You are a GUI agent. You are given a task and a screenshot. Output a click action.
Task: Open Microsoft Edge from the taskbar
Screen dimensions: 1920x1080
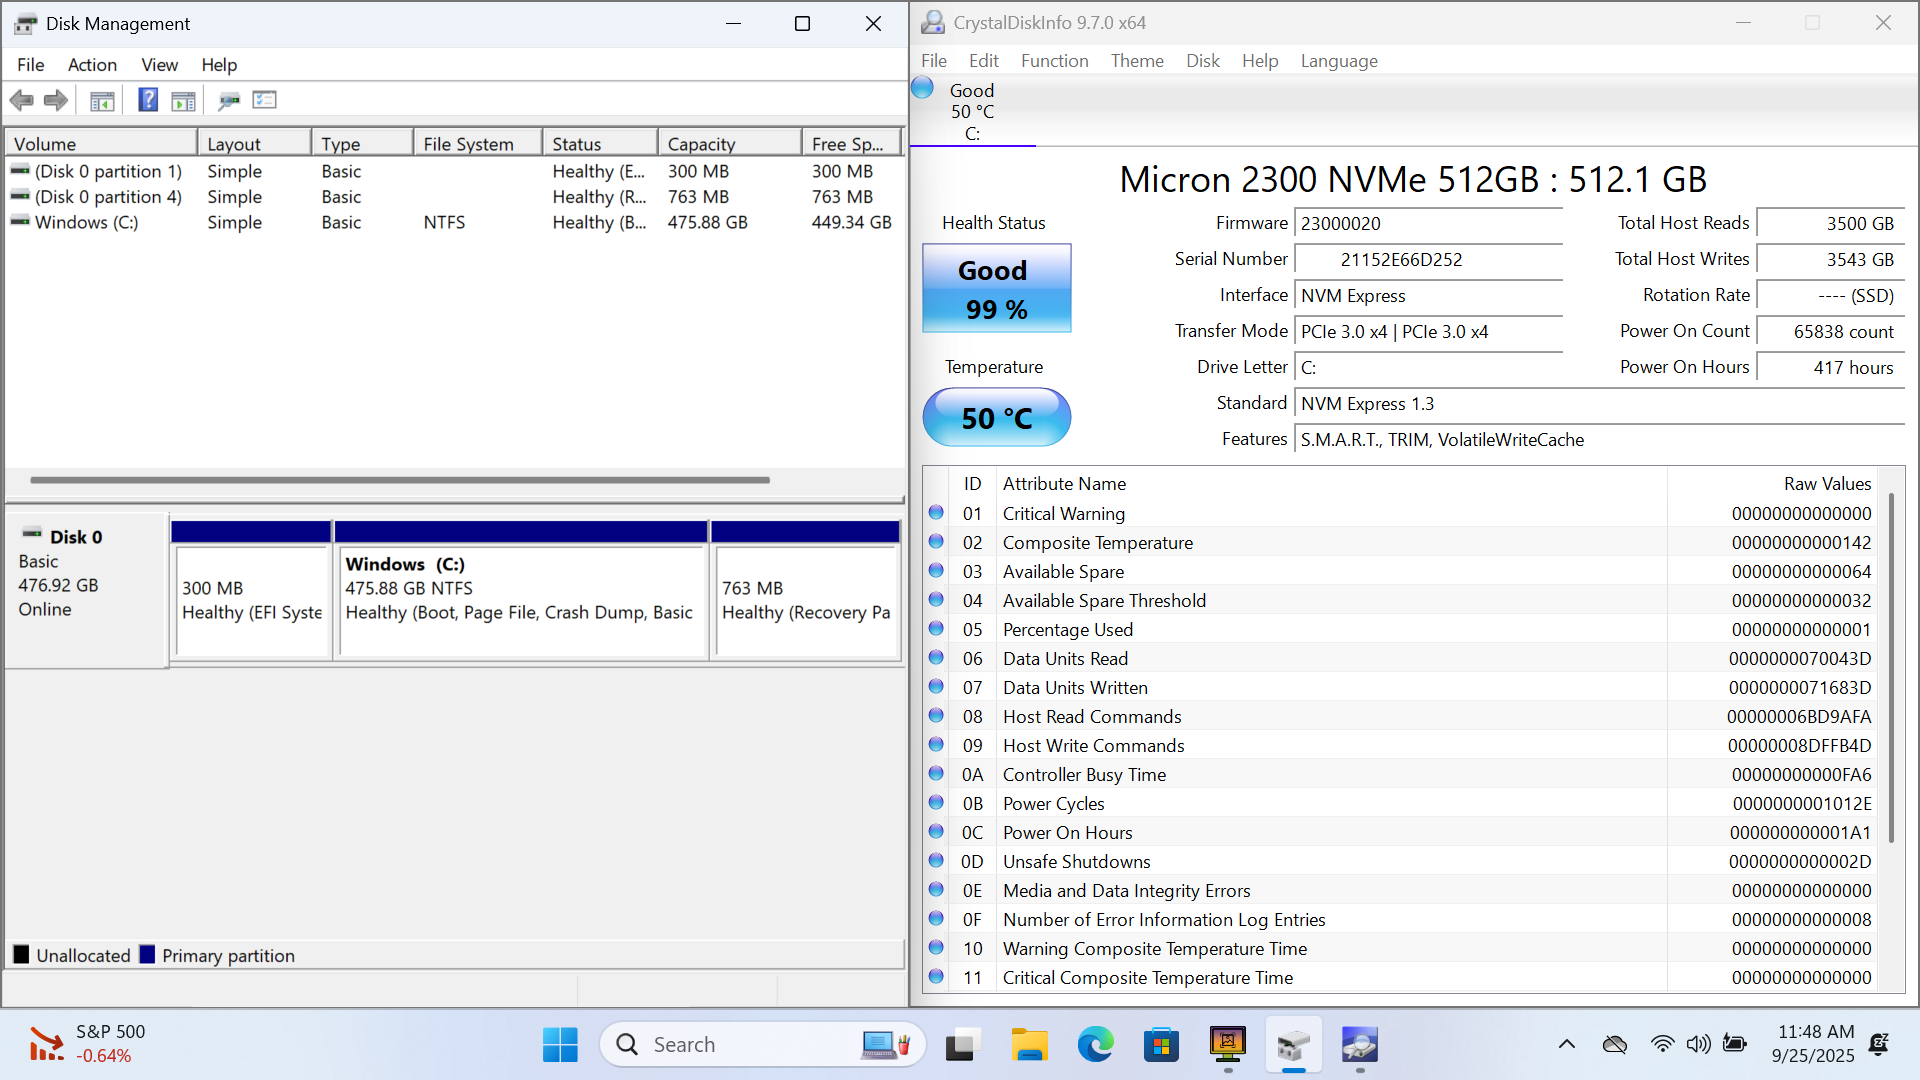click(1095, 1045)
